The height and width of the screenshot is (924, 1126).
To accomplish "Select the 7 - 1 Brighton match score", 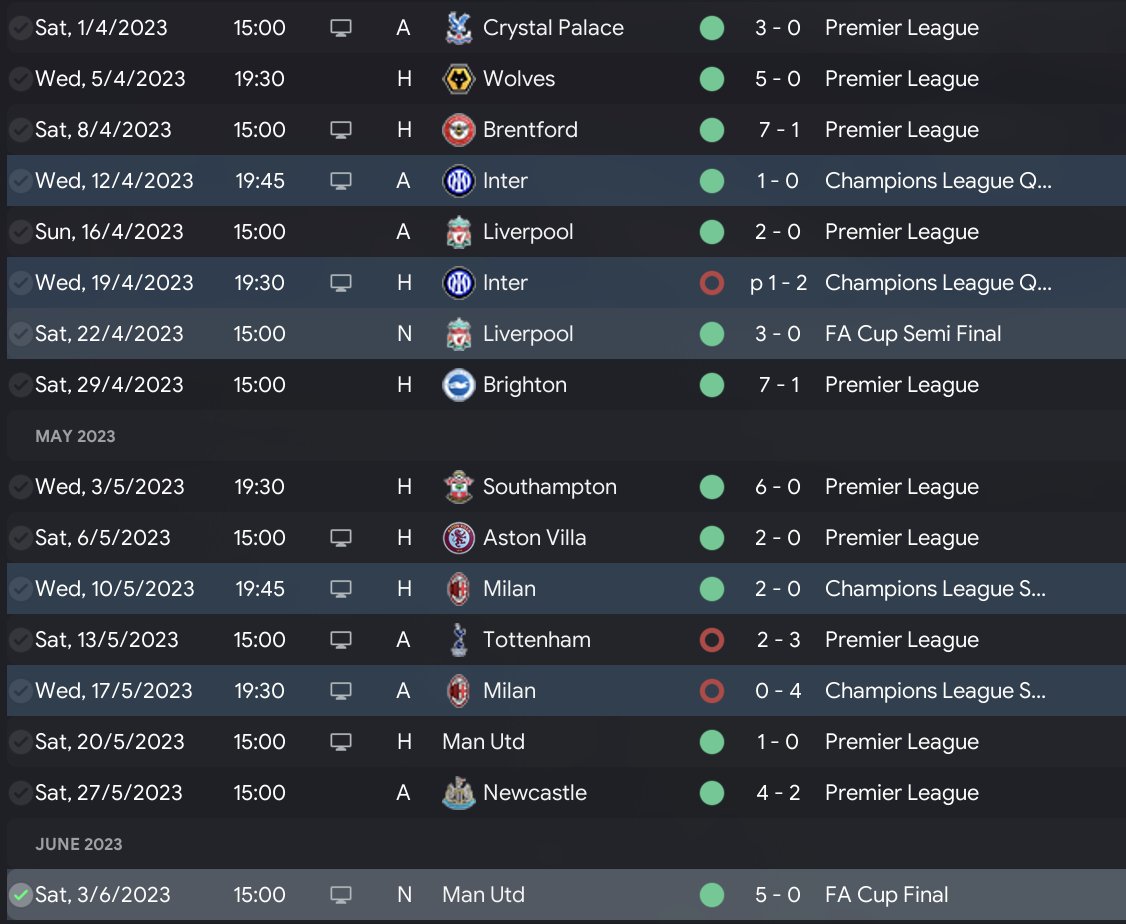I will pyautogui.click(x=778, y=385).
